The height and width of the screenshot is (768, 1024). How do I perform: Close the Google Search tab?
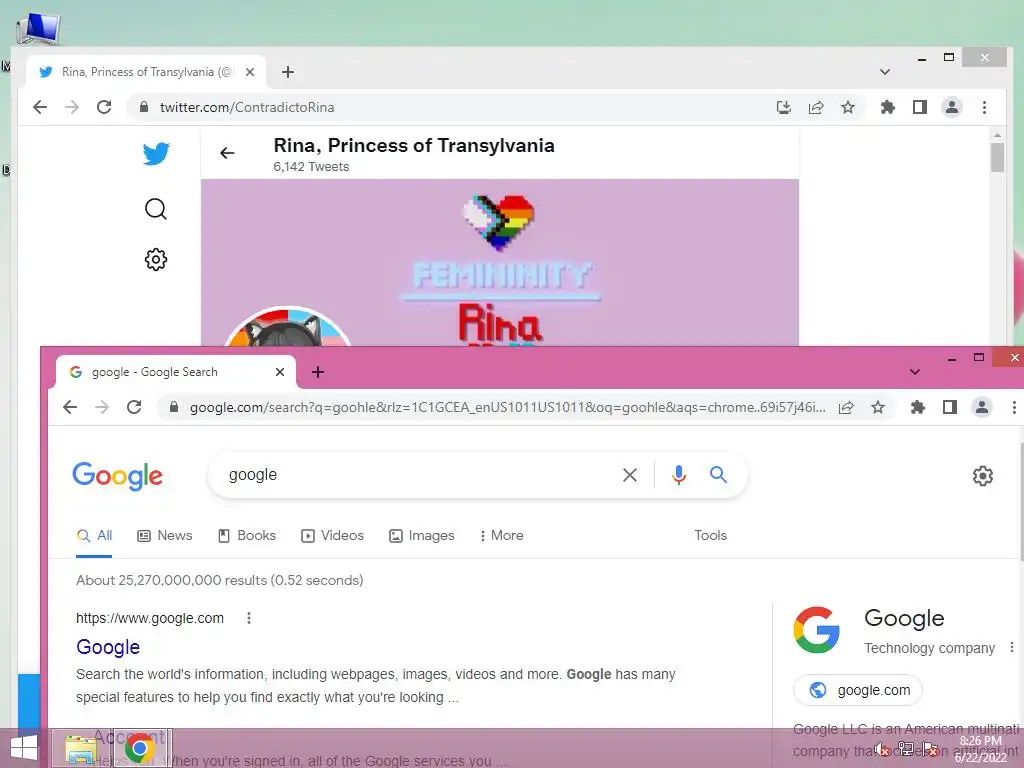[280, 372]
